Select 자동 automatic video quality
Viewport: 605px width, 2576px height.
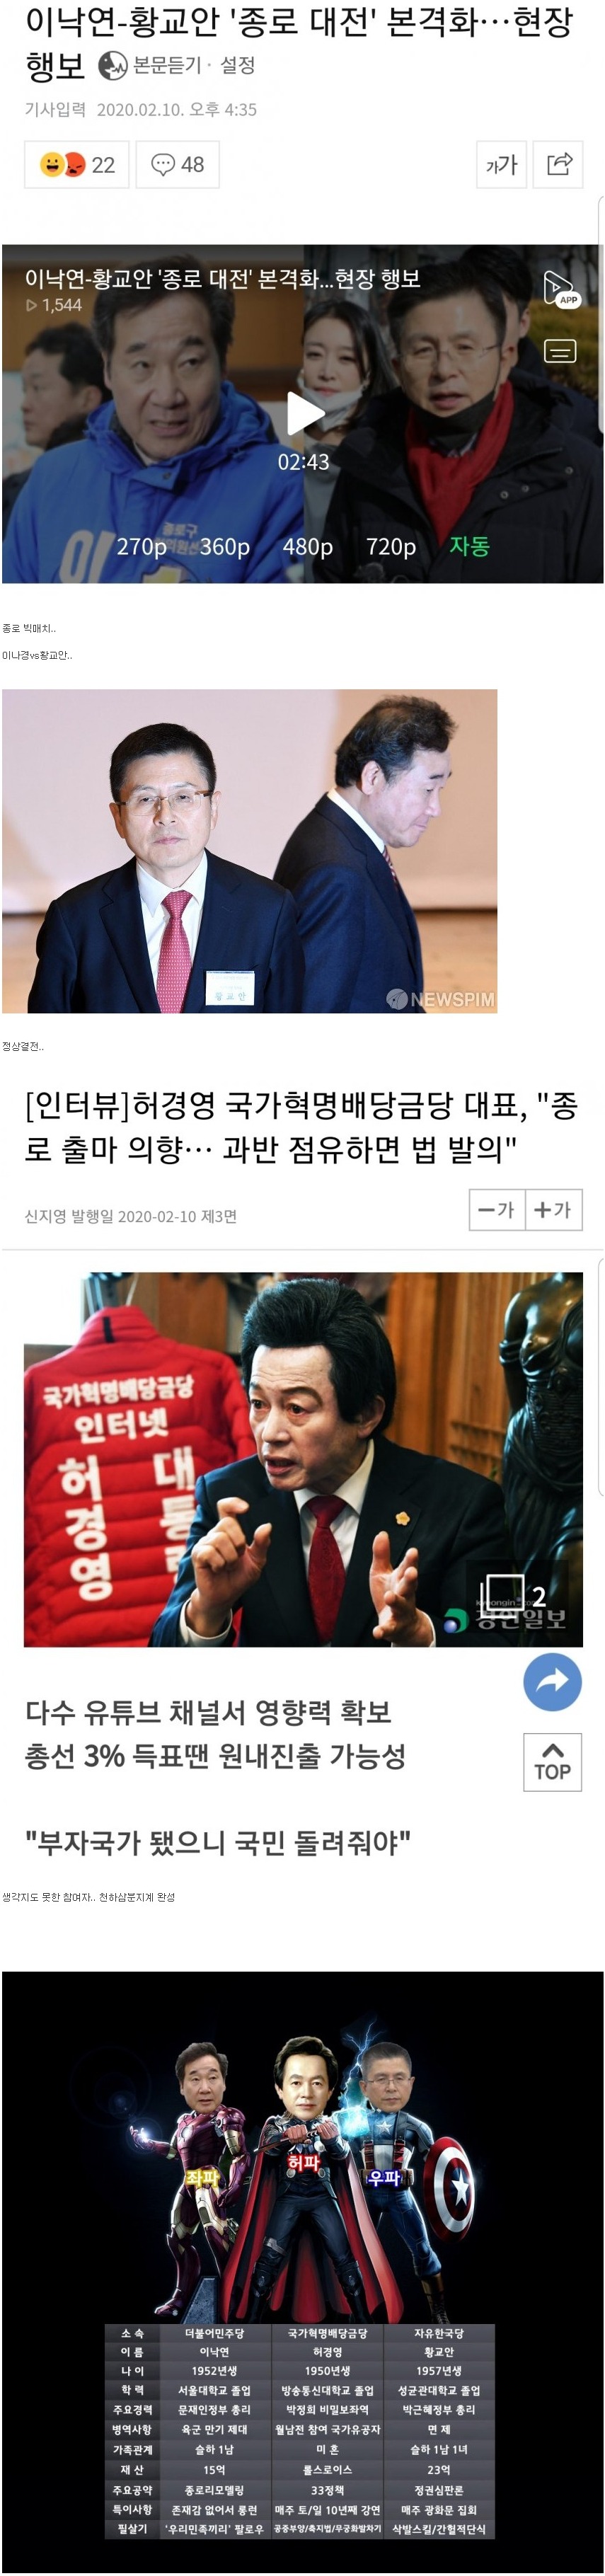coord(469,546)
